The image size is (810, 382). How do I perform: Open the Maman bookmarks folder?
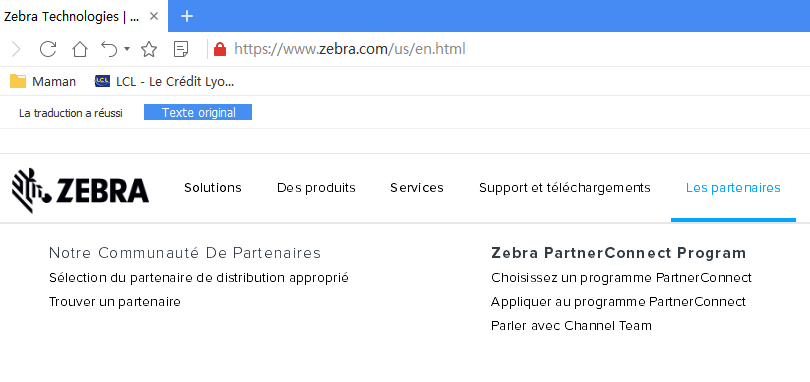(x=43, y=81)
